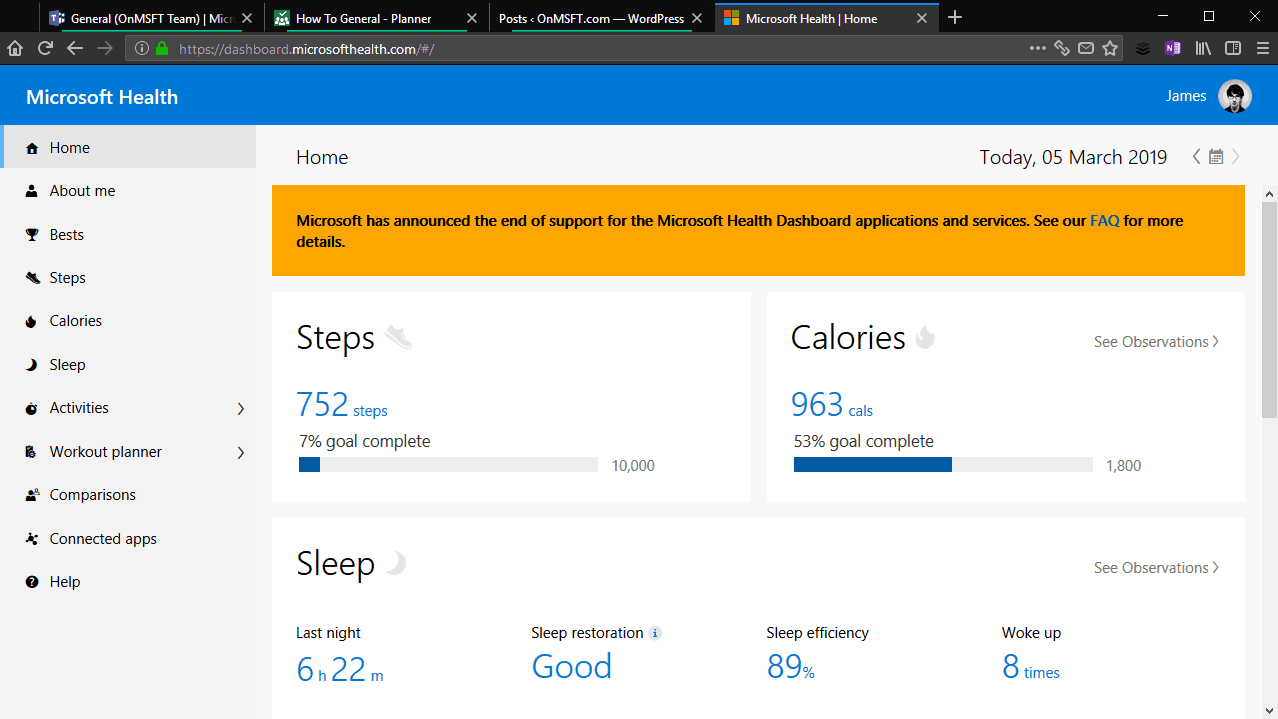This screenshot has height=719, width=1278.
Task: Click the 963 cals value
Action: click(832, 405)
